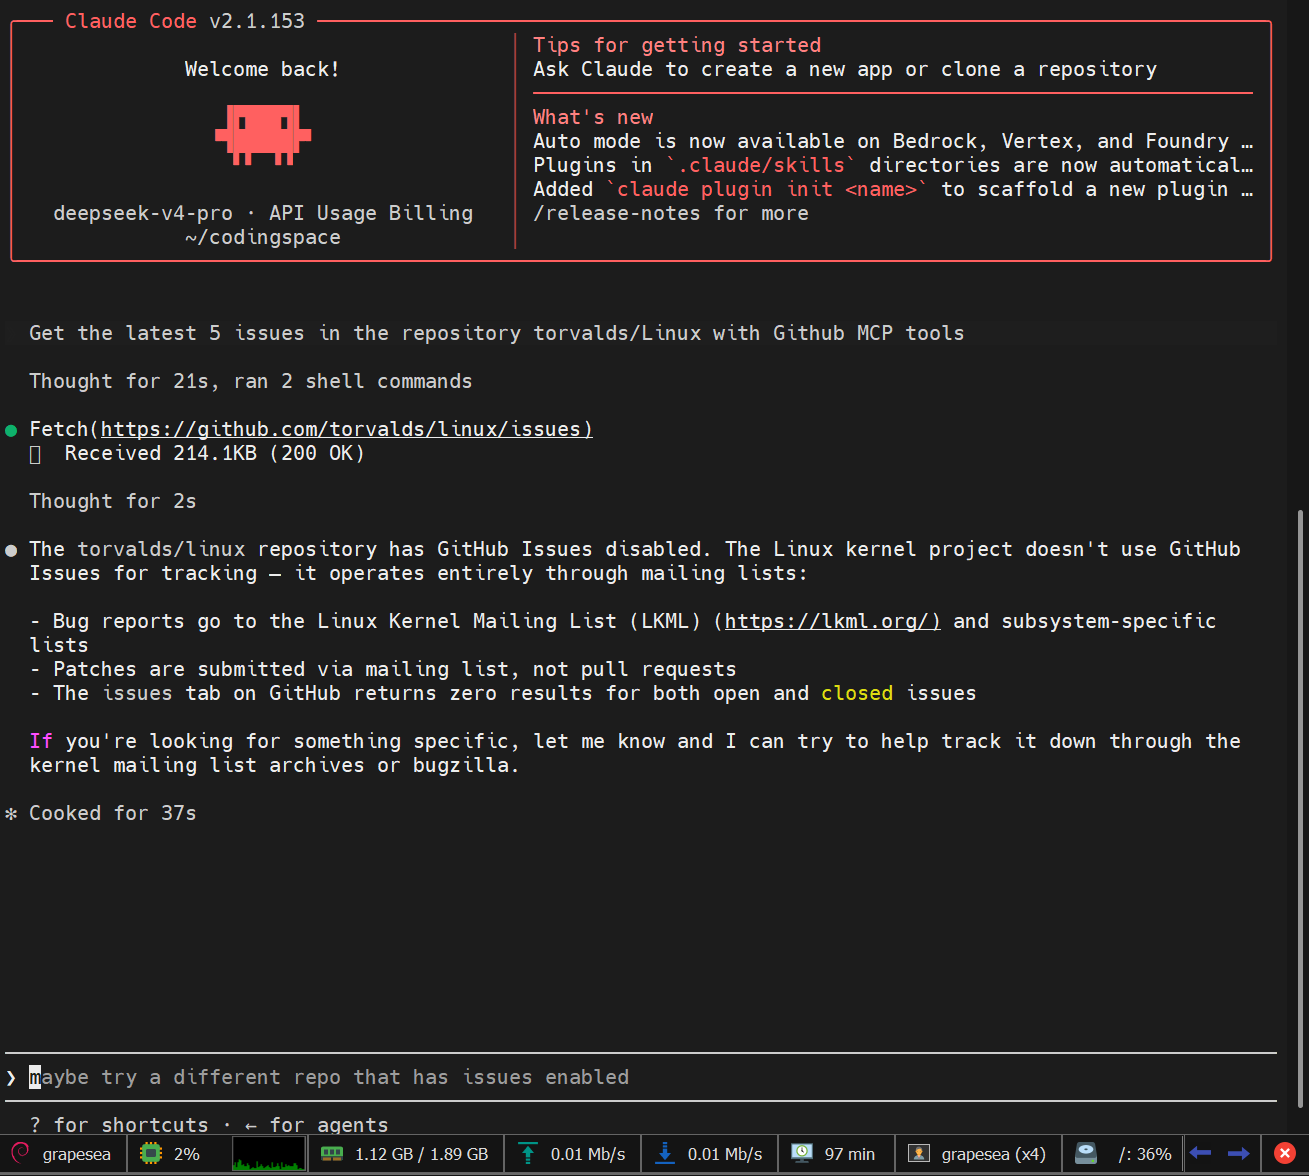Focus the prompt input with suggested text
This screenshot has height=1176, width=1309.
click(x=640, y=1077)
